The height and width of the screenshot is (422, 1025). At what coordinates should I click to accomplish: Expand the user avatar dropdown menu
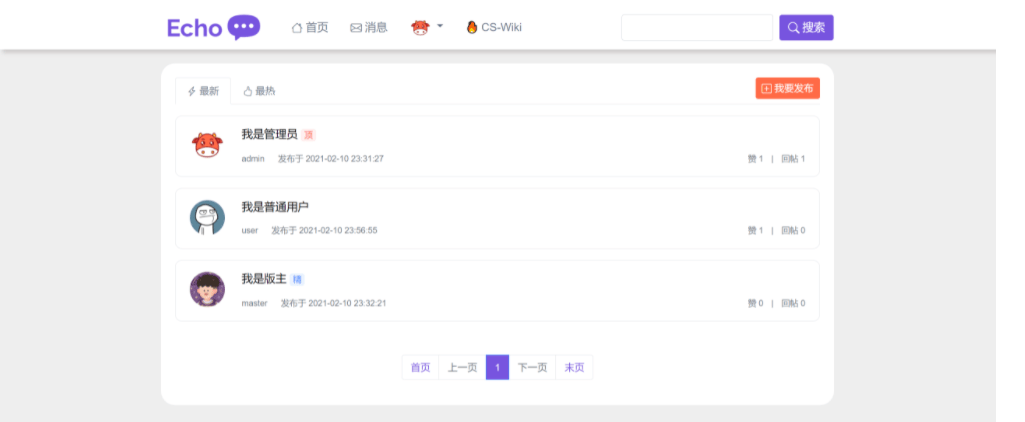click(427, 27)
